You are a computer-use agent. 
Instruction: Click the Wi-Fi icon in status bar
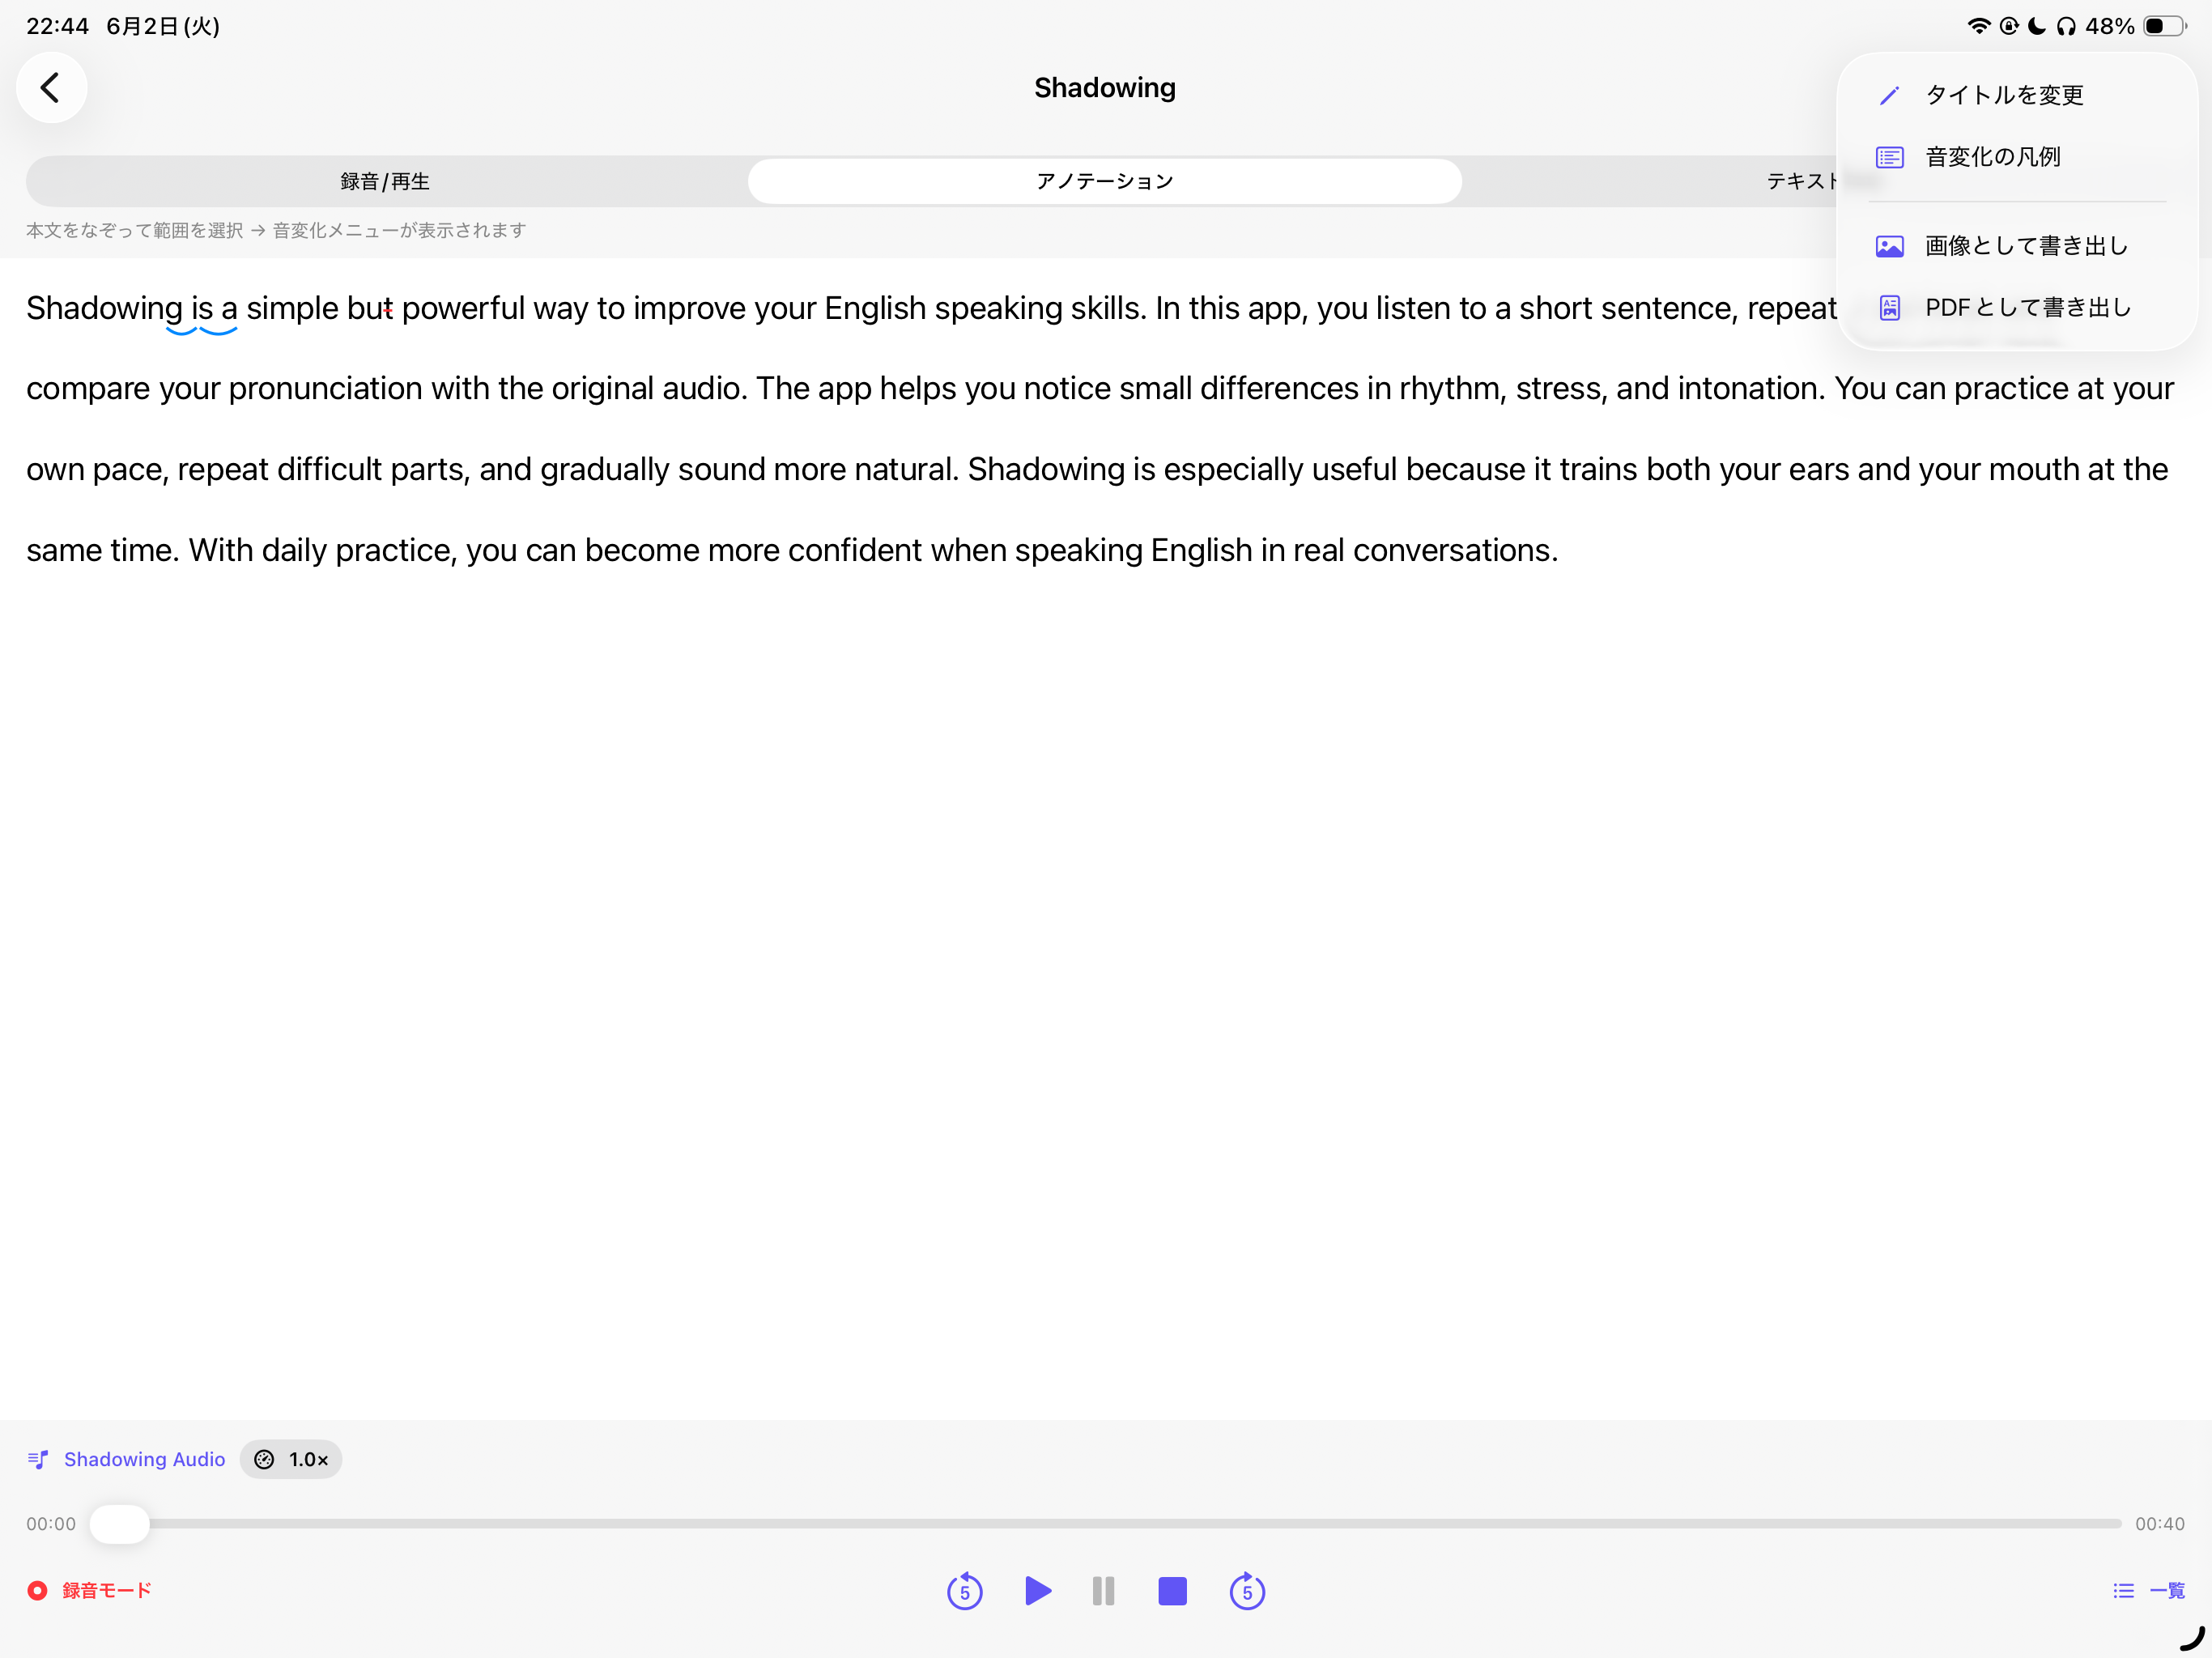[x=1978, y=26]
